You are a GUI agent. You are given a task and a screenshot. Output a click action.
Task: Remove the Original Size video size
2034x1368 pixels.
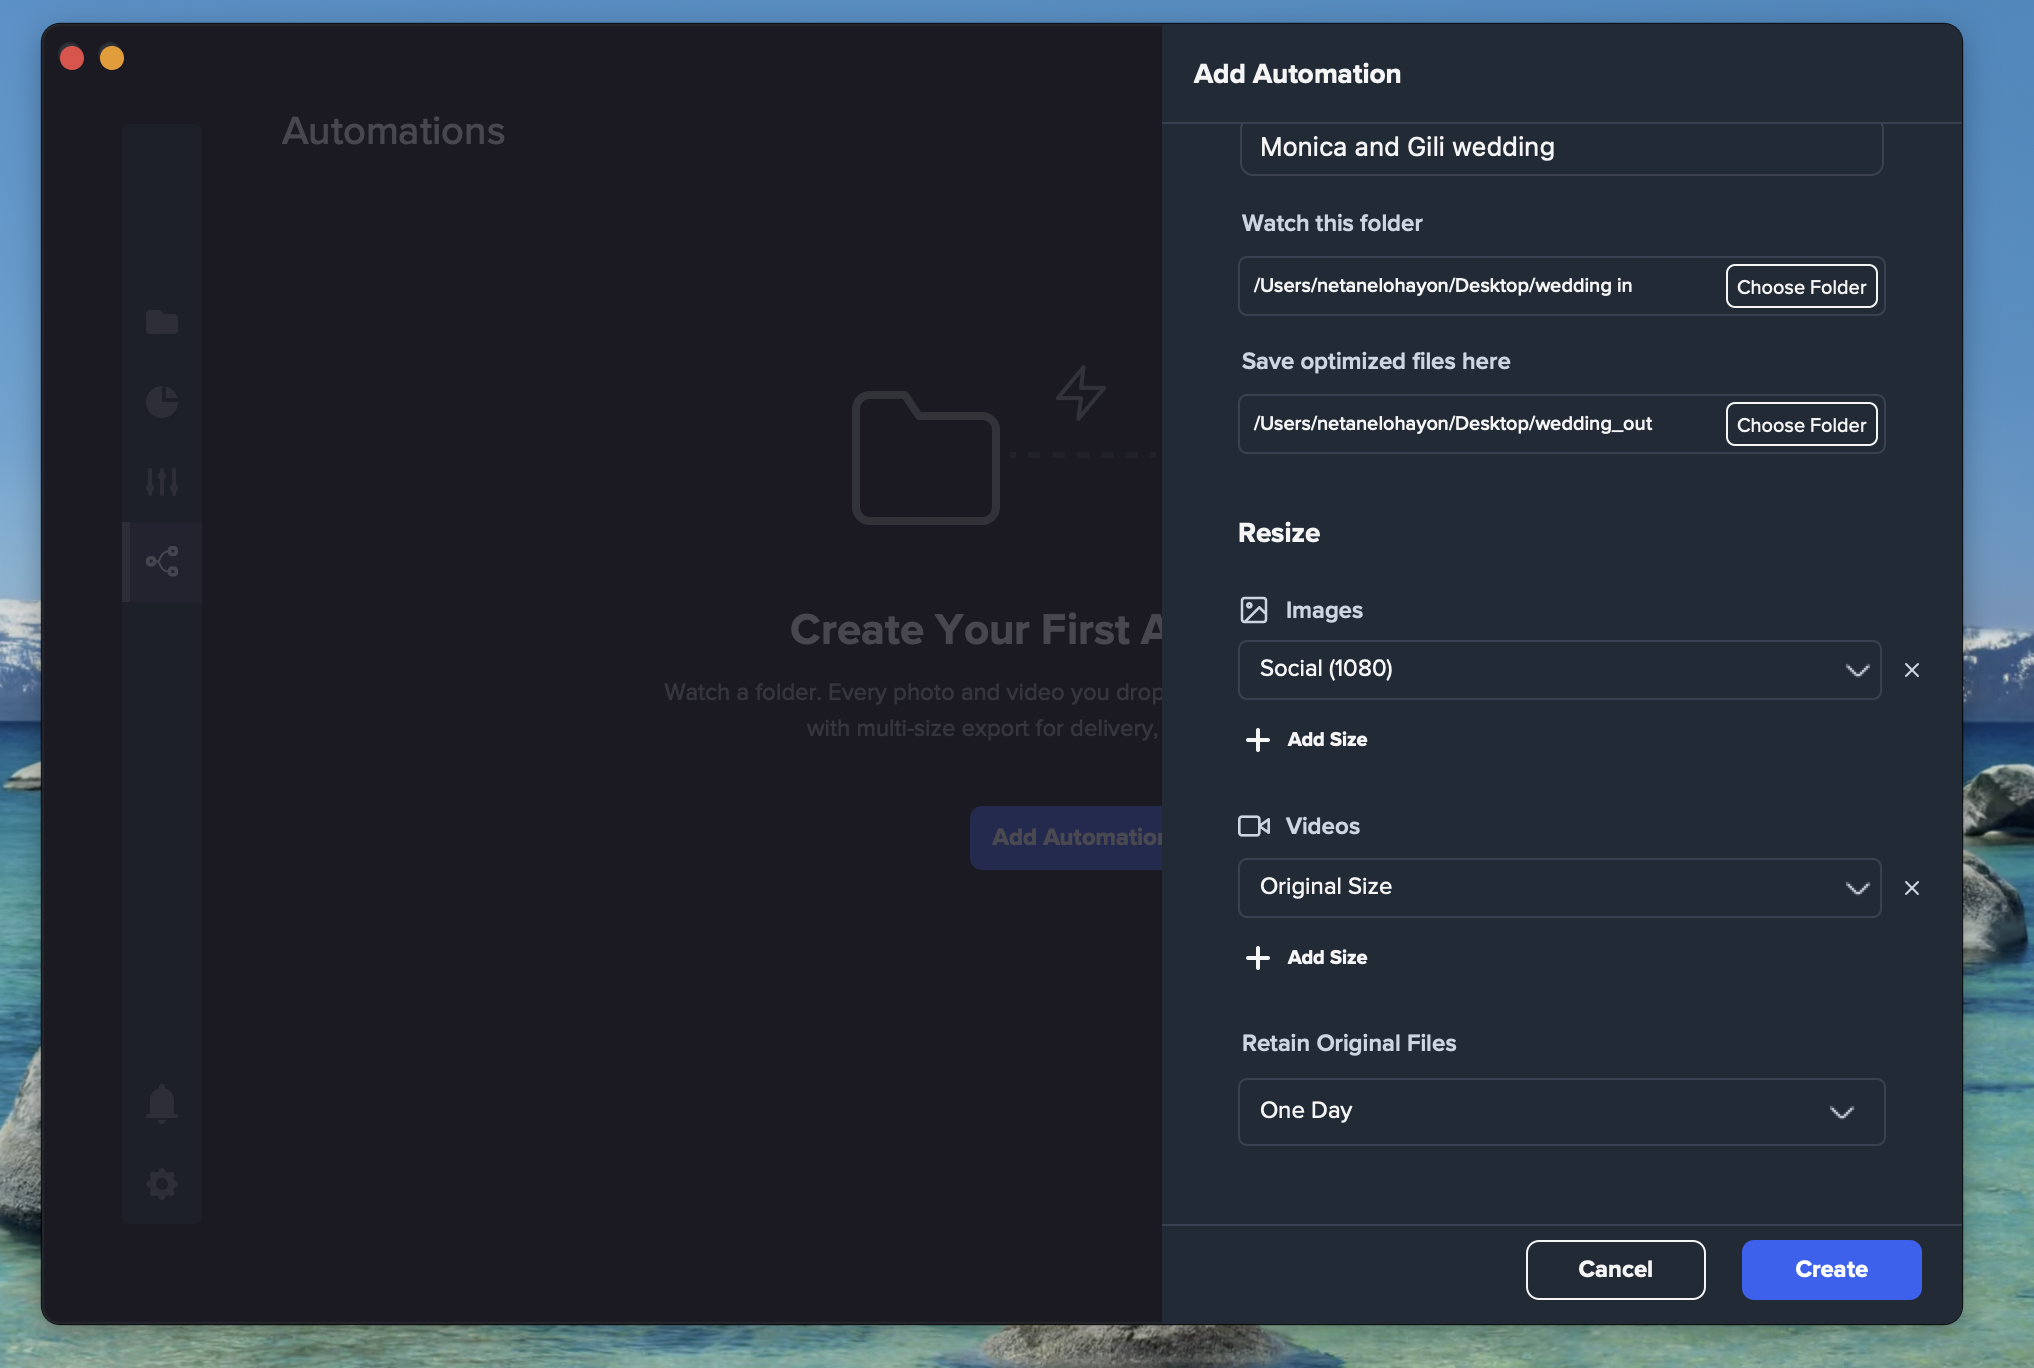tap(1912, 888)
